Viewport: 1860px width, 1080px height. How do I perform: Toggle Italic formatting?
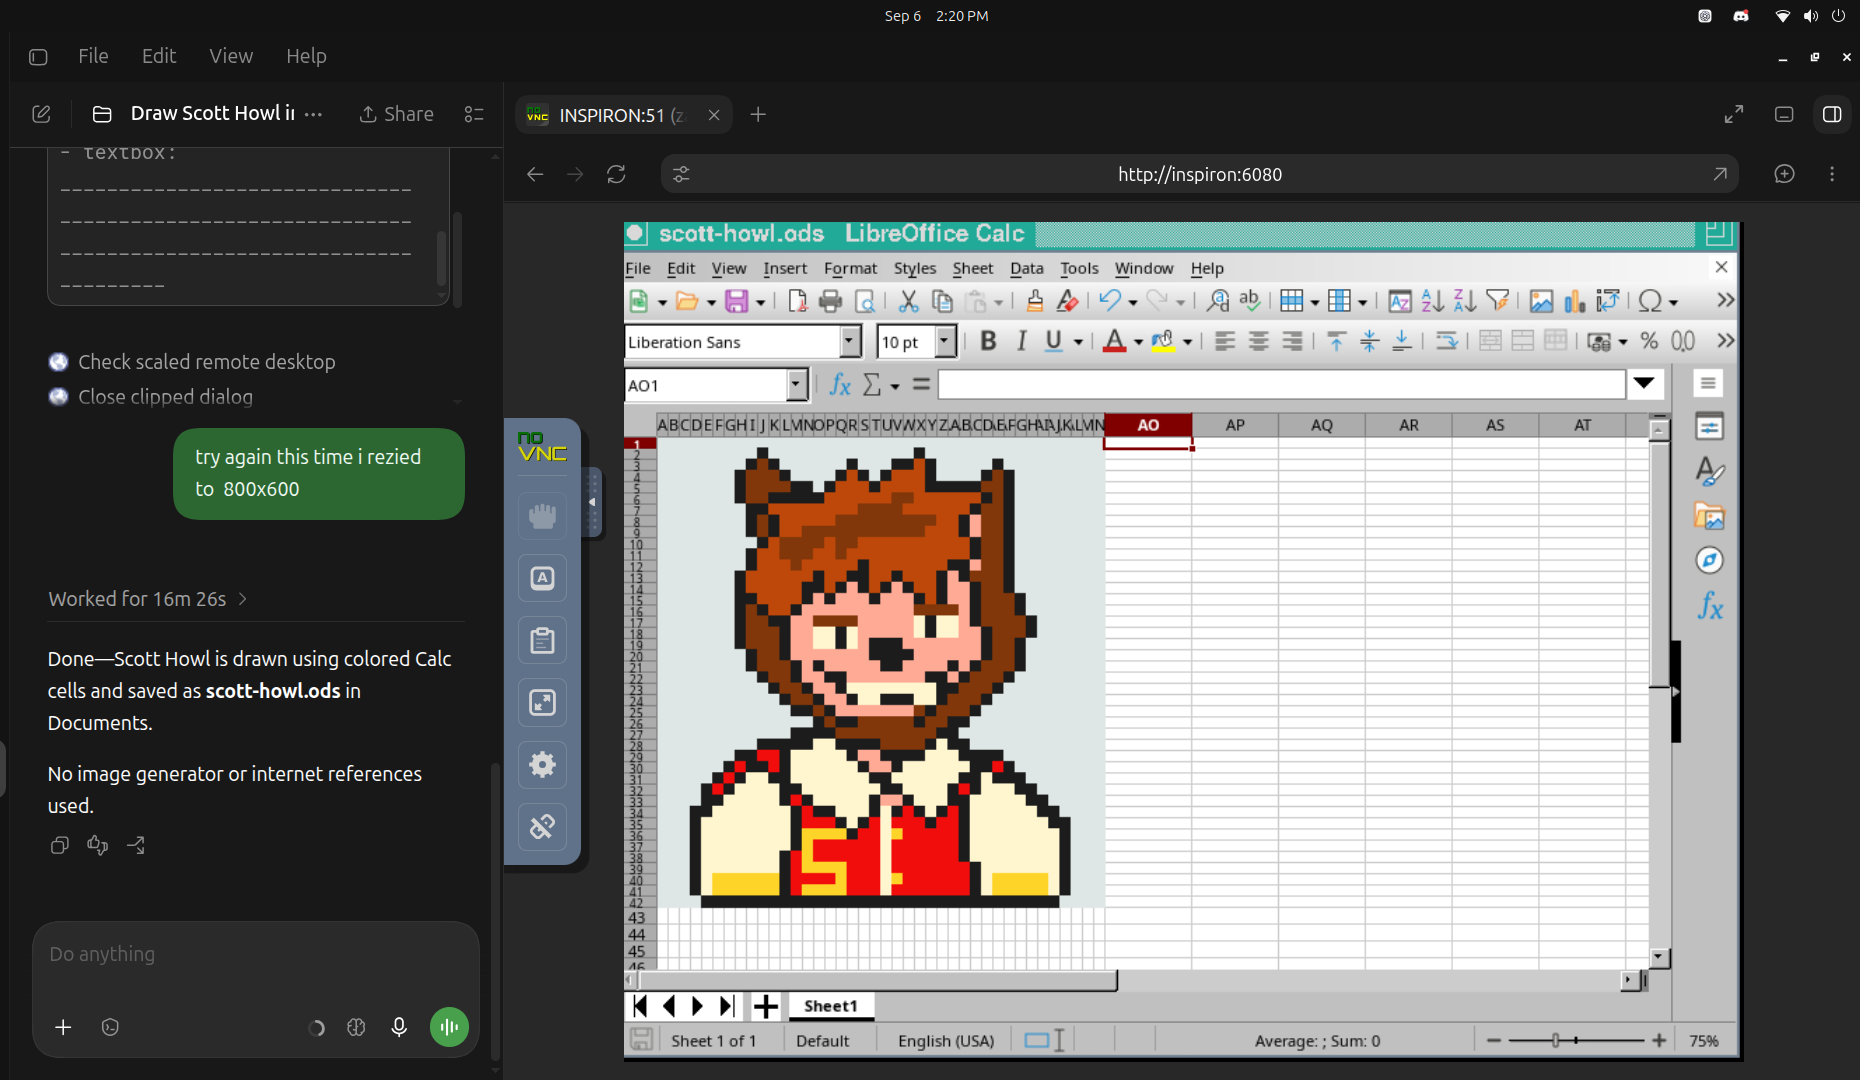1021,341
